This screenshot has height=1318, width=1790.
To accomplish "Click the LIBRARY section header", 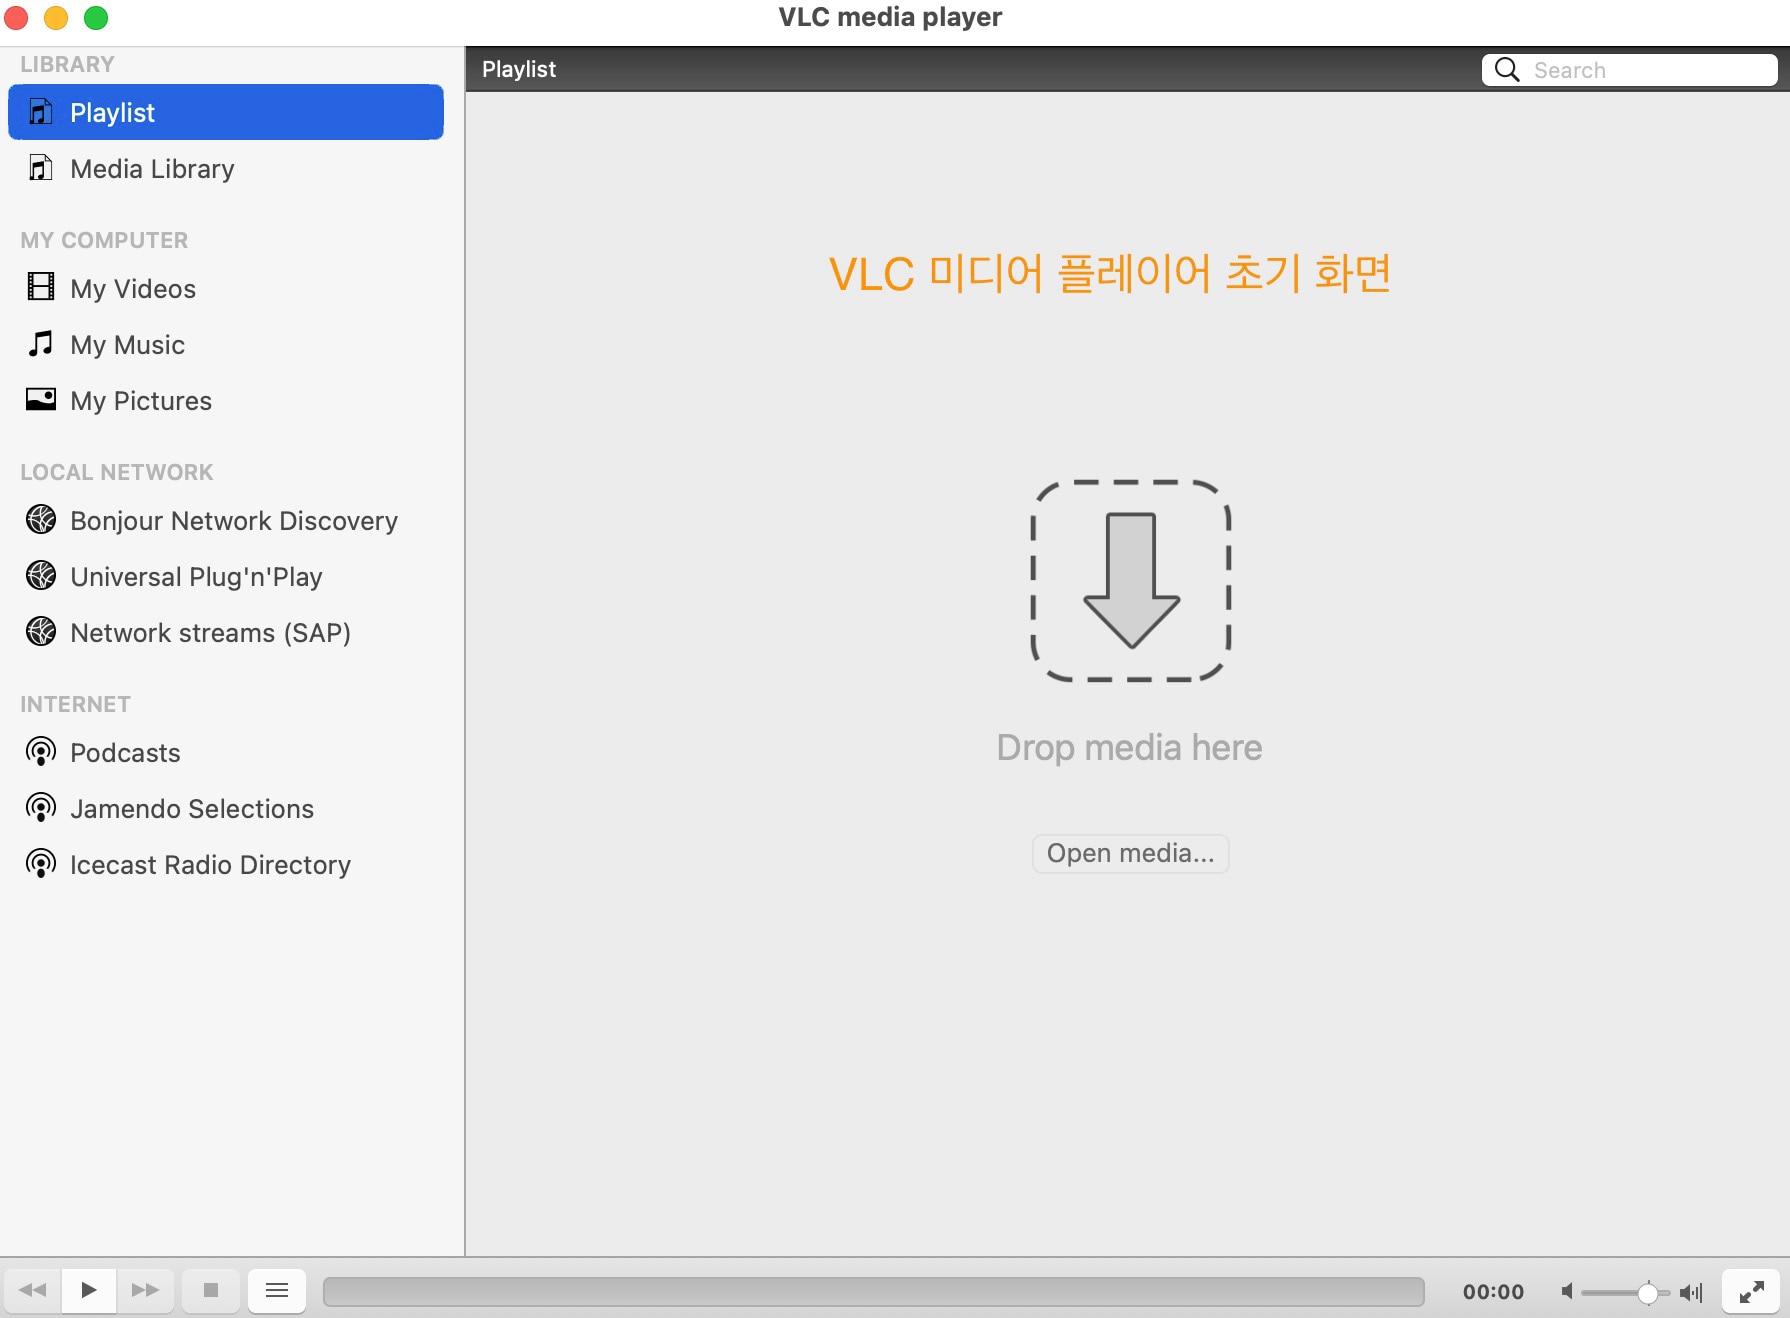I will 67,64.
